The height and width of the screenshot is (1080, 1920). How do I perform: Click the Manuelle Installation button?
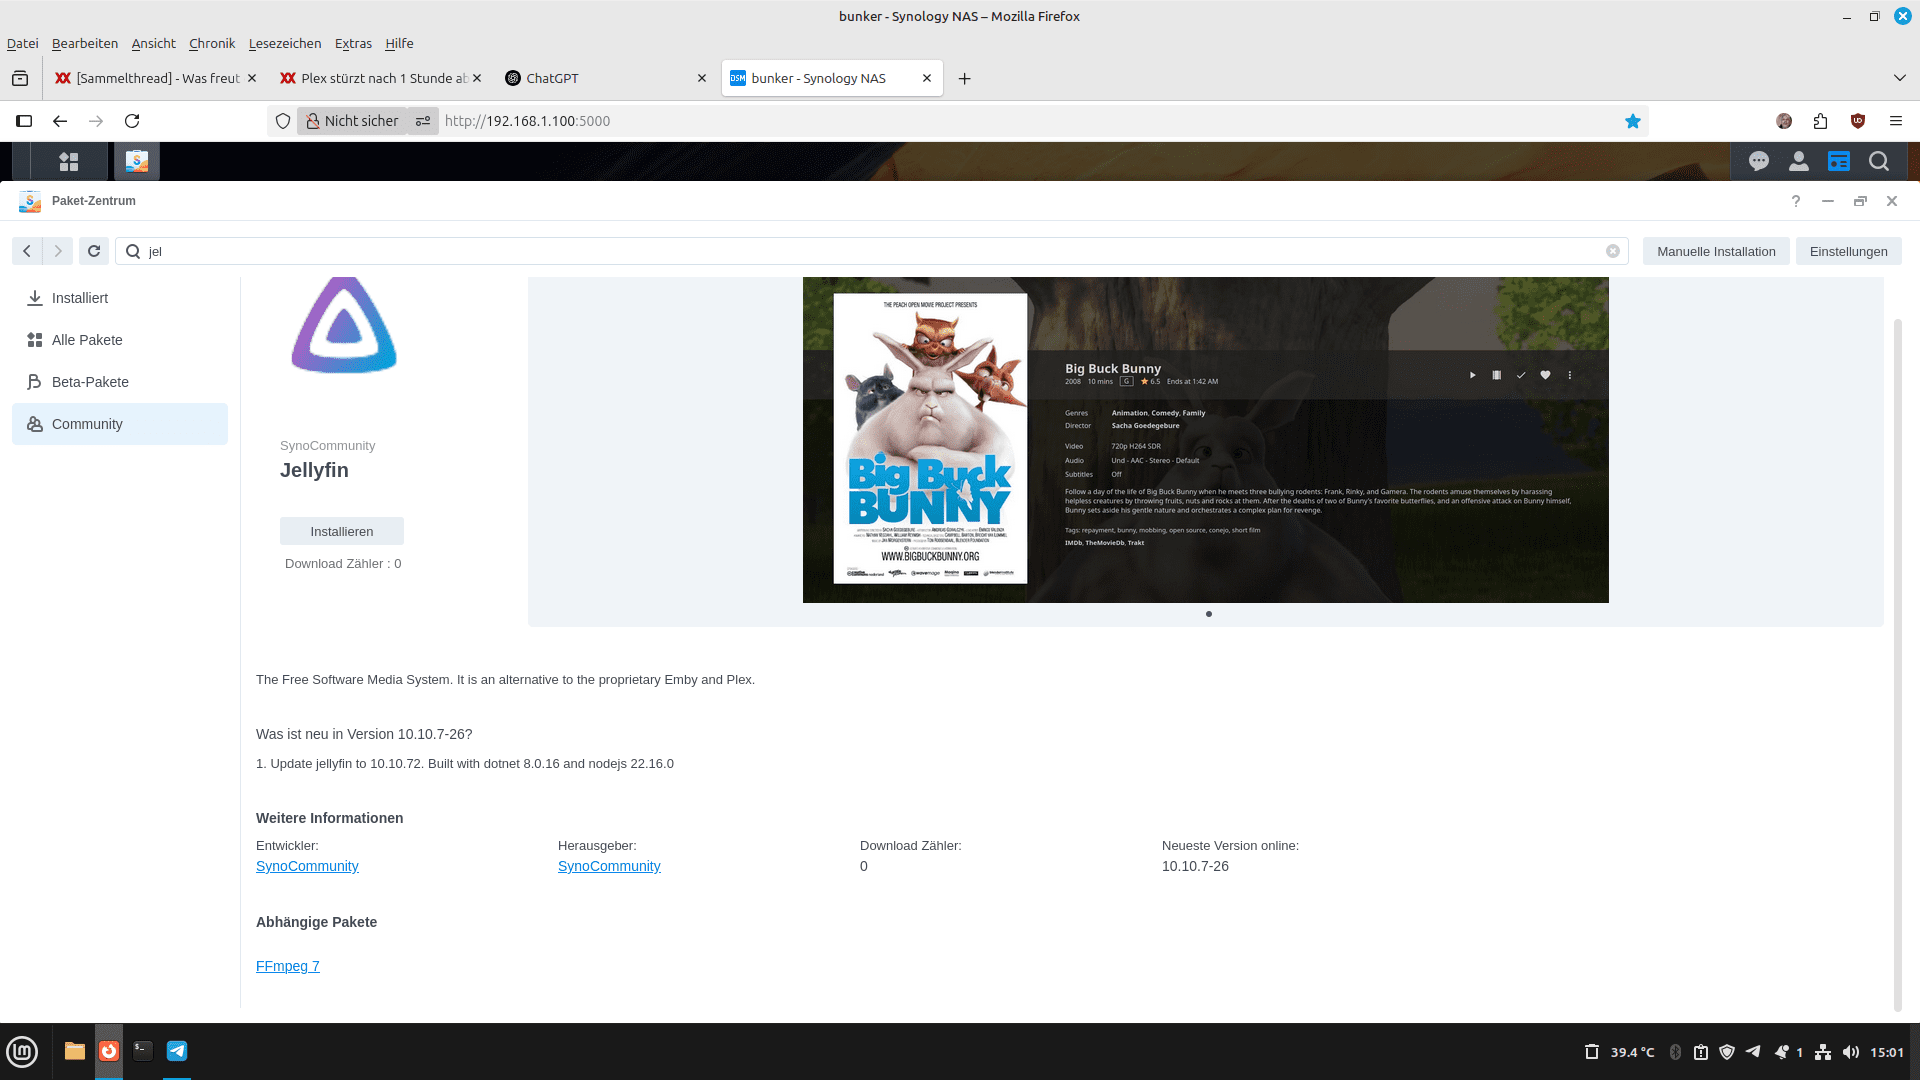tap(1715, 251)
